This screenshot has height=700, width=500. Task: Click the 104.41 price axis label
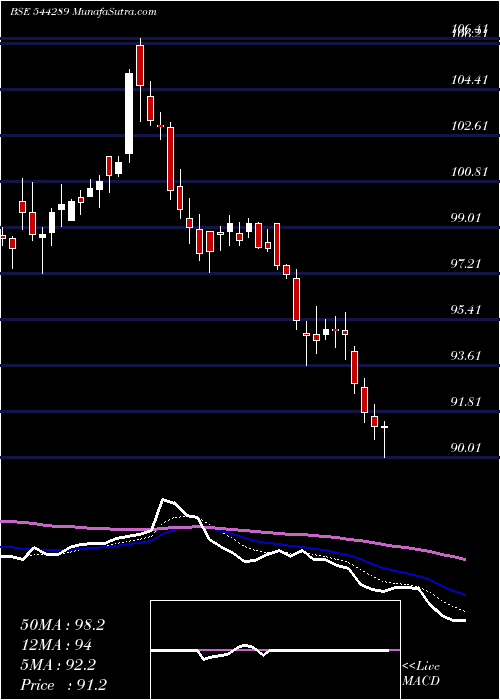point(469,80)
